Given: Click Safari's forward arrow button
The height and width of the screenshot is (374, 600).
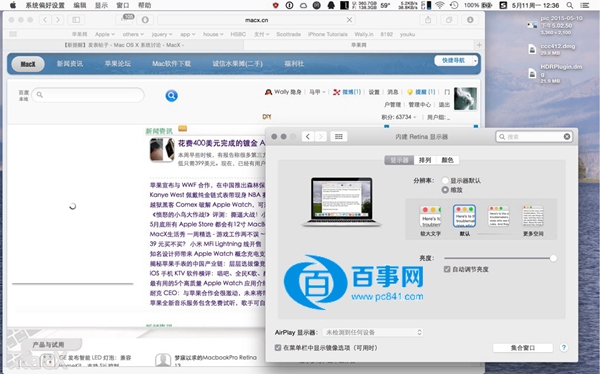Looking at the screenshot, I should [x=58, y=20].
